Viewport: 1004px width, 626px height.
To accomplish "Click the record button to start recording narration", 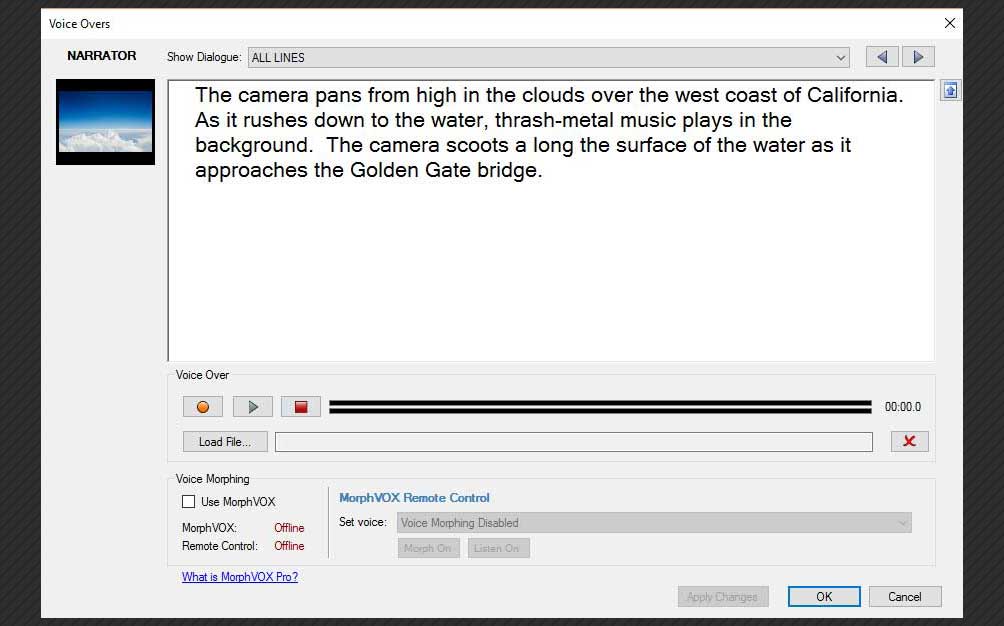I will click(202, 406).
